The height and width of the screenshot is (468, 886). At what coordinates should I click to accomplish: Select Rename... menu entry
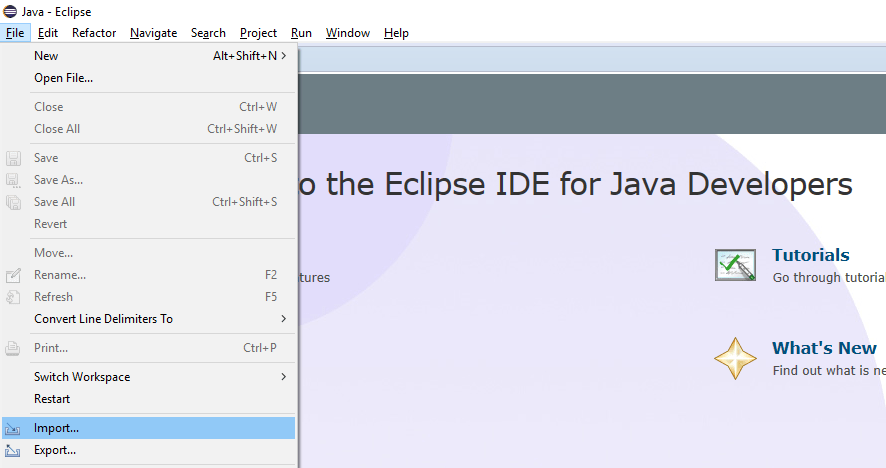click(149, 275)
